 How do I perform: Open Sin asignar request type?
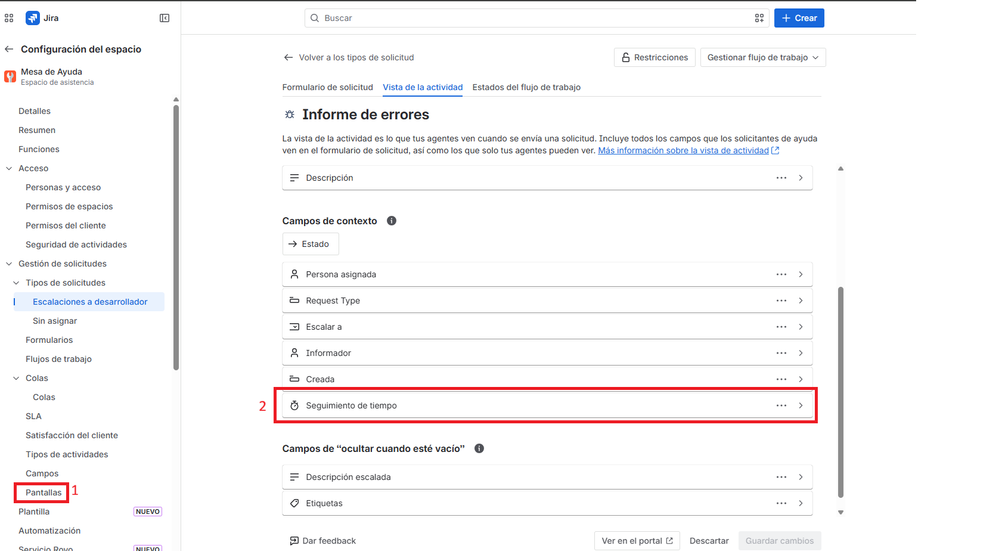55,321
